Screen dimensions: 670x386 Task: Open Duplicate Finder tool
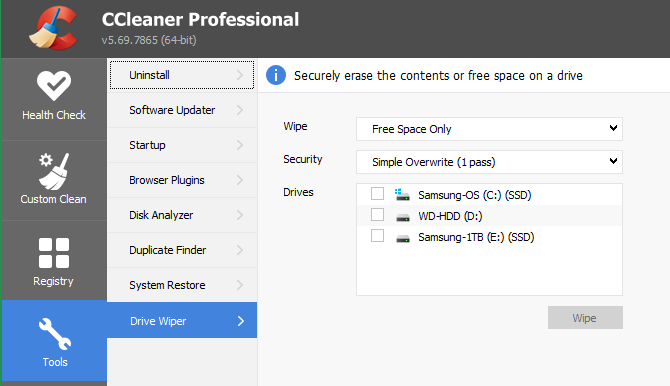[x=182, y=250]
